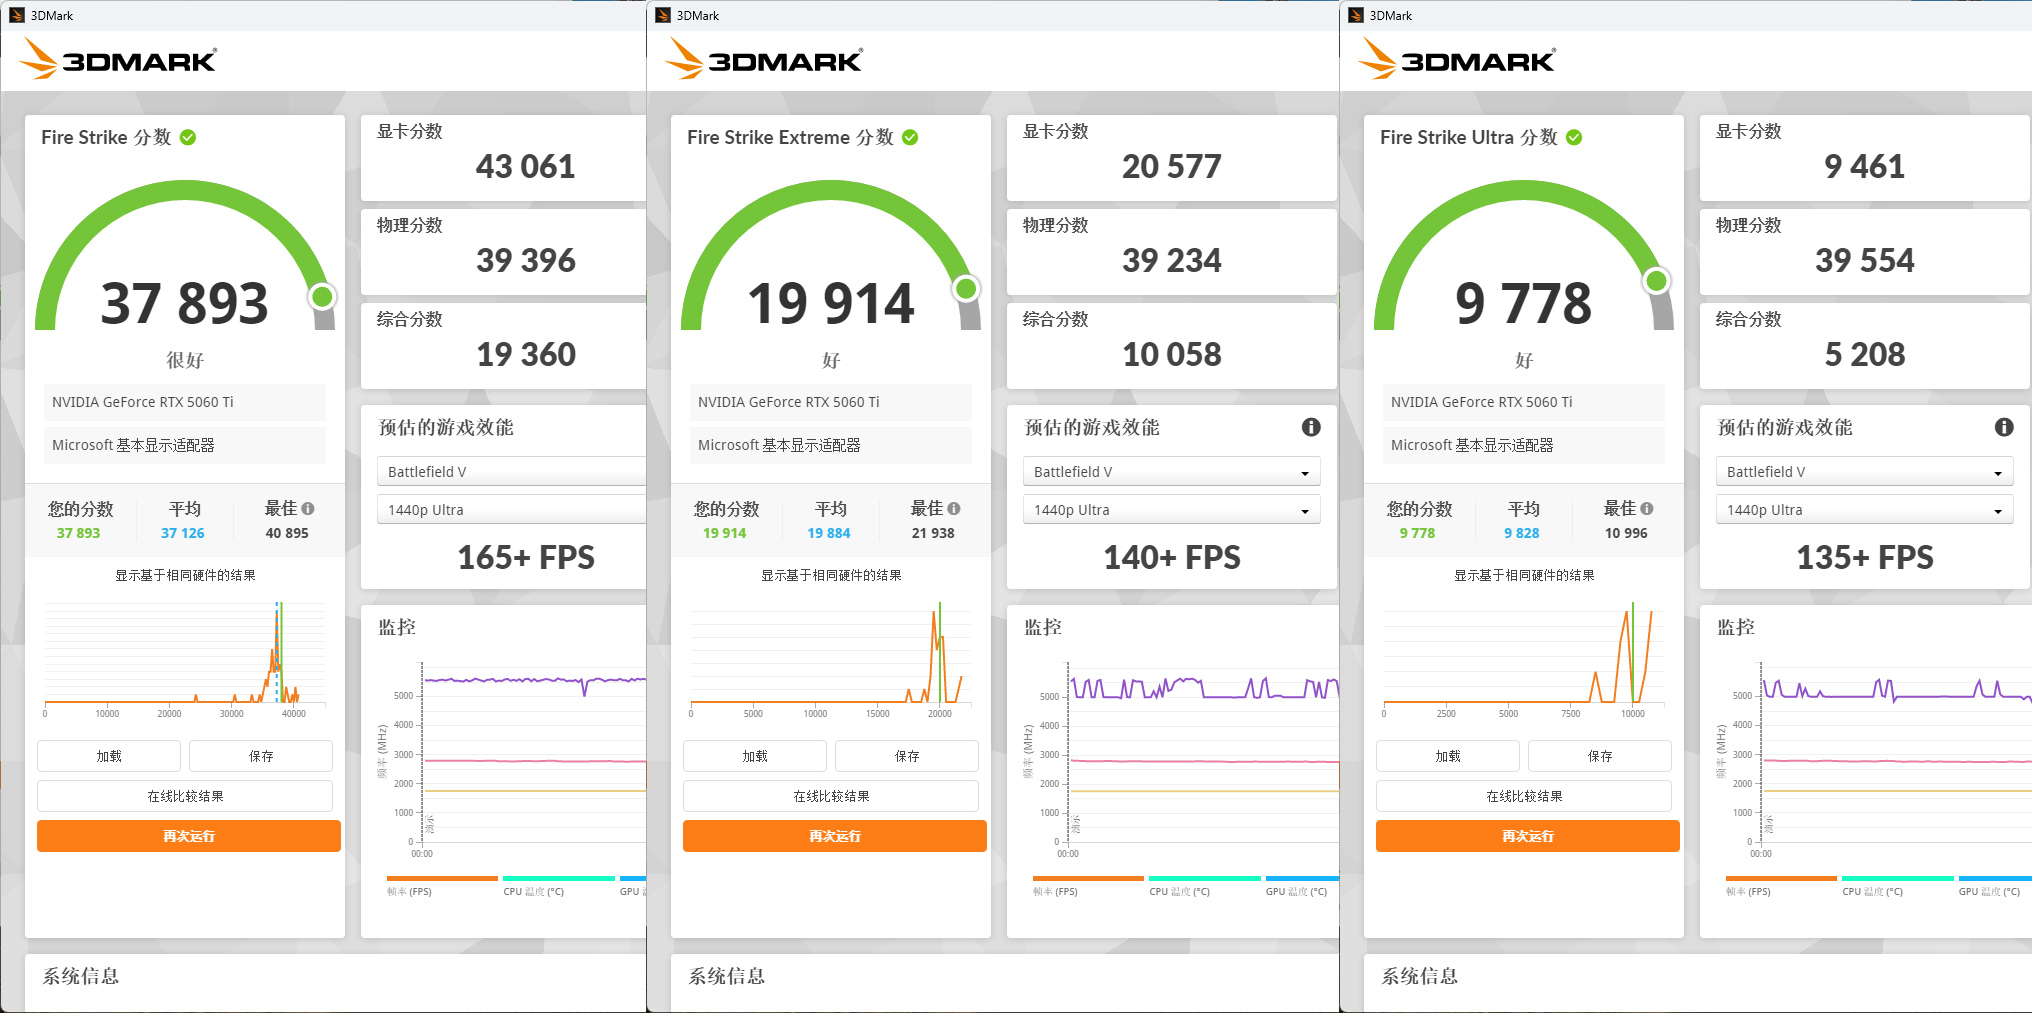This screenshot has height=1013, width=2032.
Task: Click the green verified checkmark beside Fire Strike Ultra 分数
Action: 1574,137
